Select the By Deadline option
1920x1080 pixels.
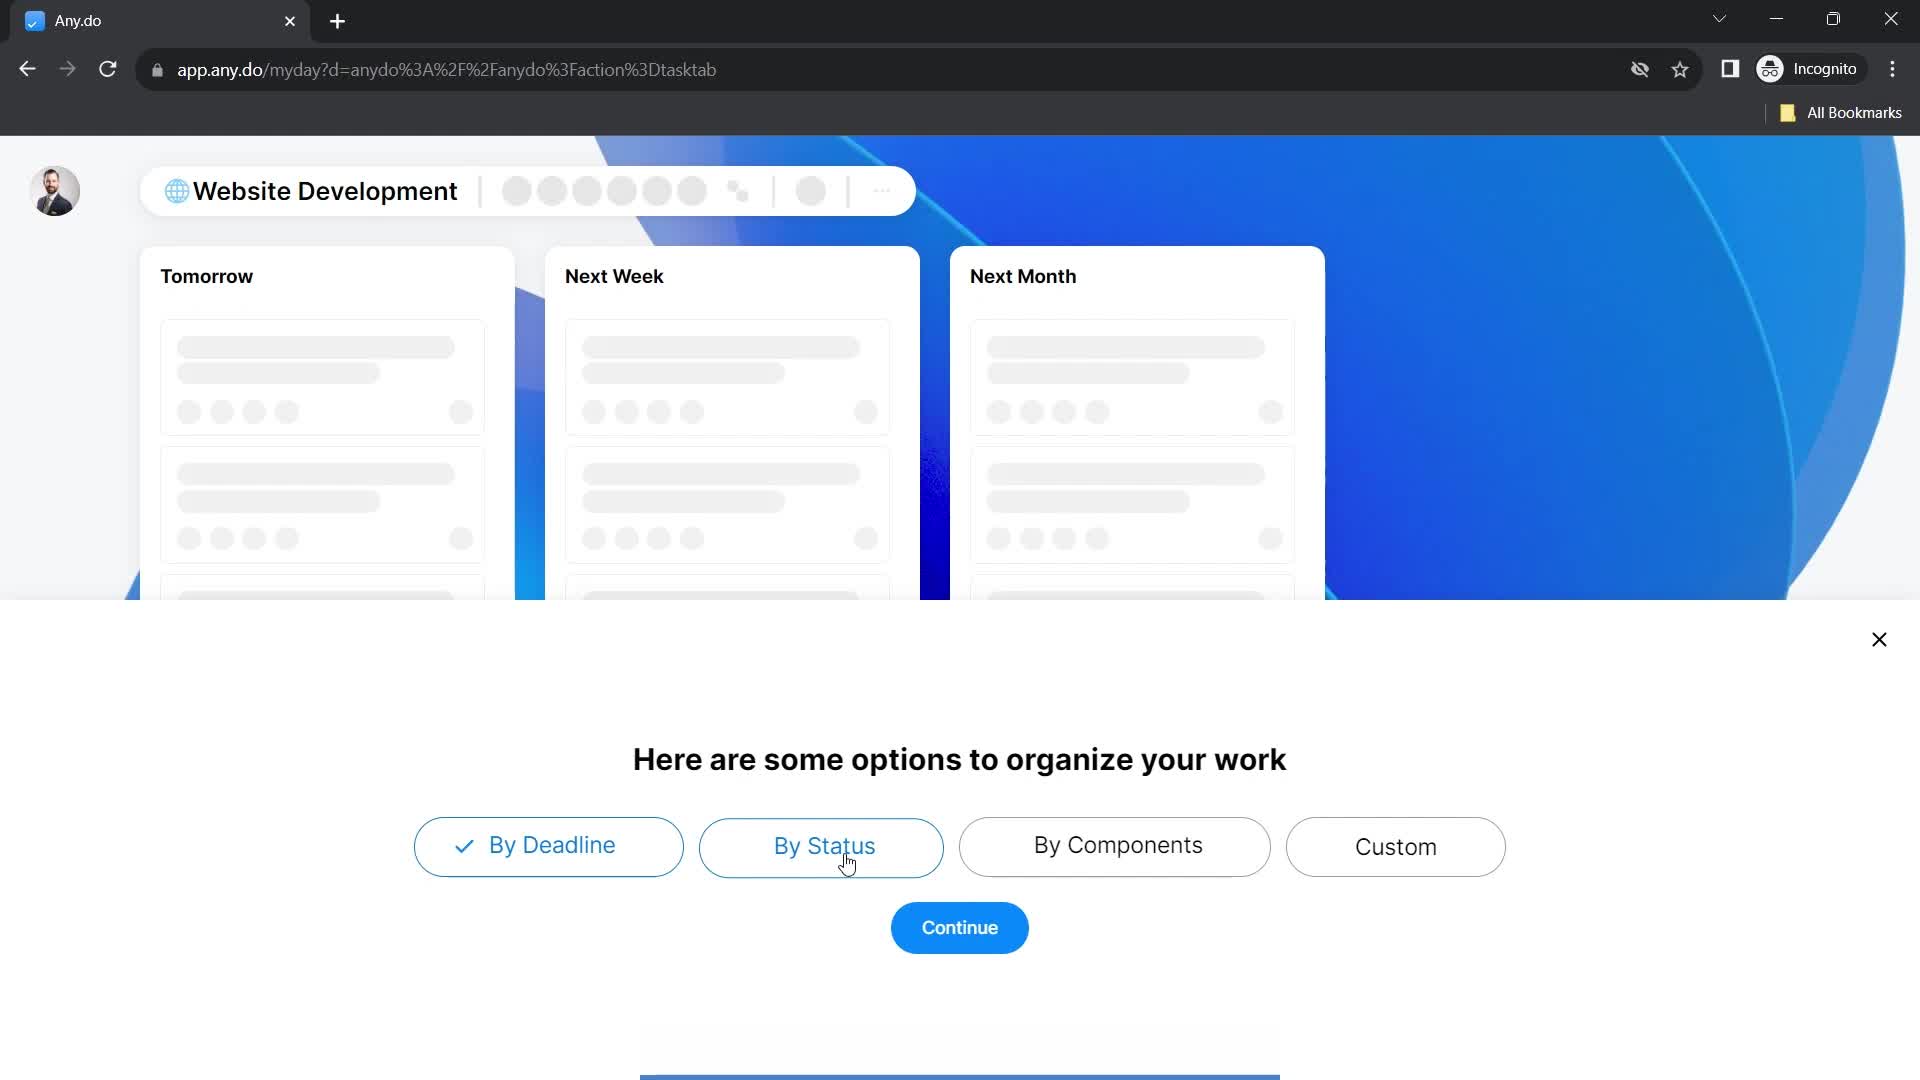(549, 847)
